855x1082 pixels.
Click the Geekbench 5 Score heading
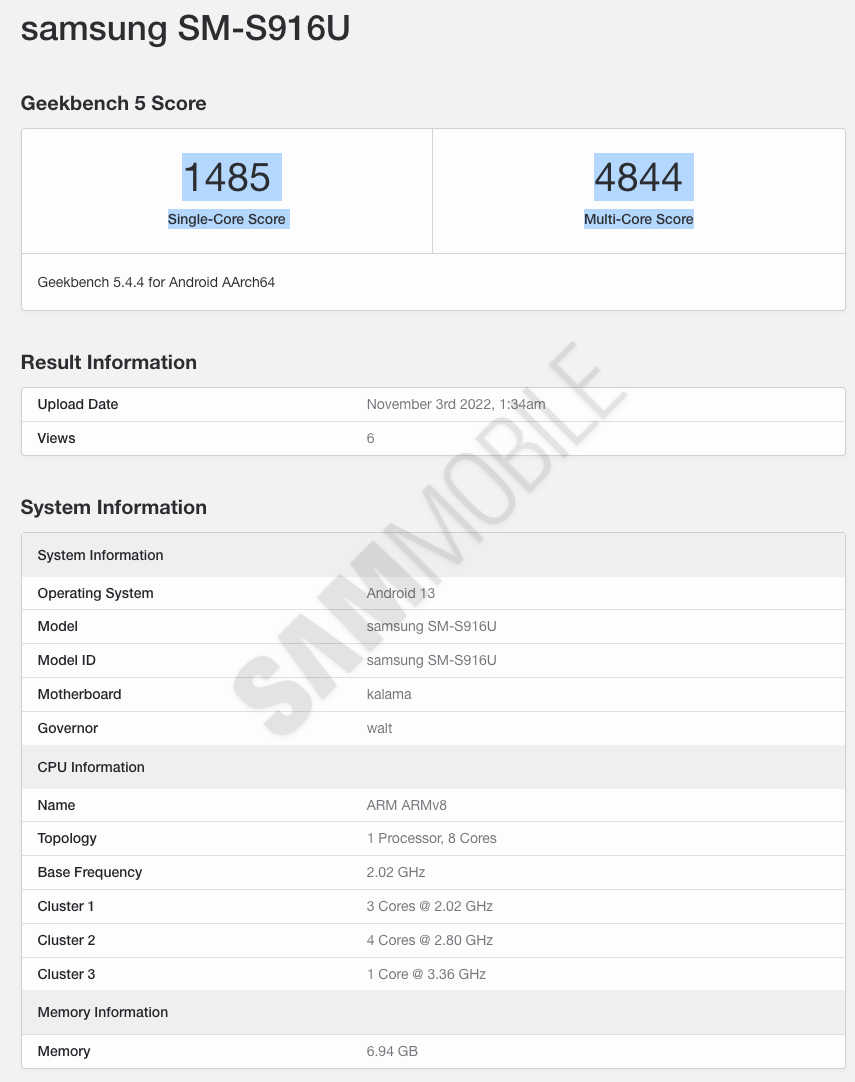point(113,103)
